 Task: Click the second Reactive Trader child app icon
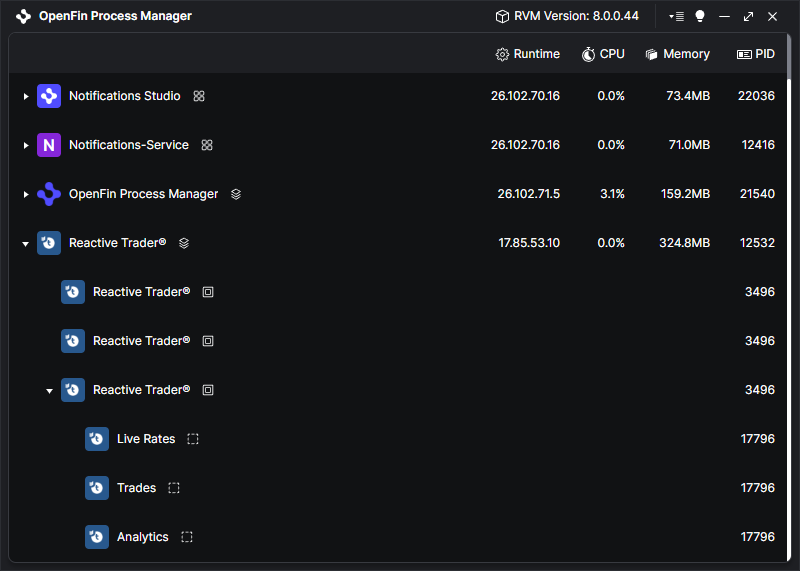pos(73,341)
